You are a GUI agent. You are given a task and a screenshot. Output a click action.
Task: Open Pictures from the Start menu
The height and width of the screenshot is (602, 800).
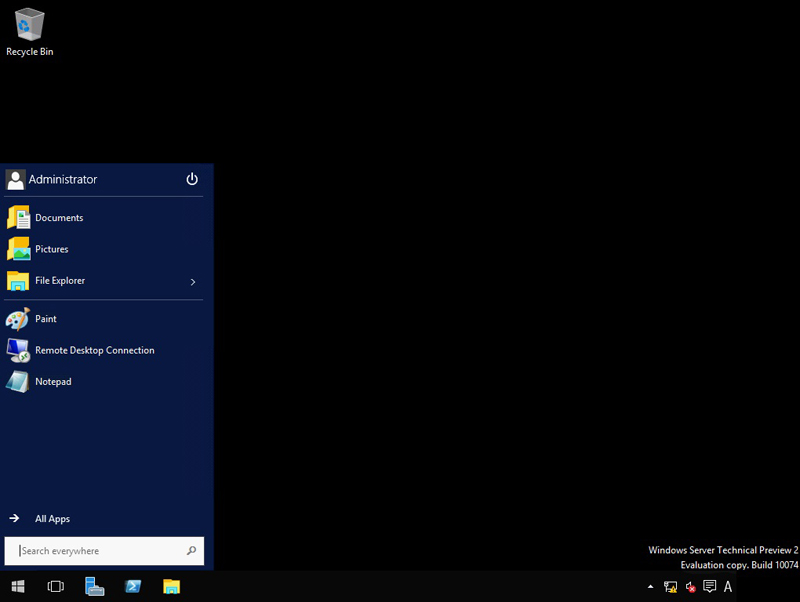click(104, 249)
